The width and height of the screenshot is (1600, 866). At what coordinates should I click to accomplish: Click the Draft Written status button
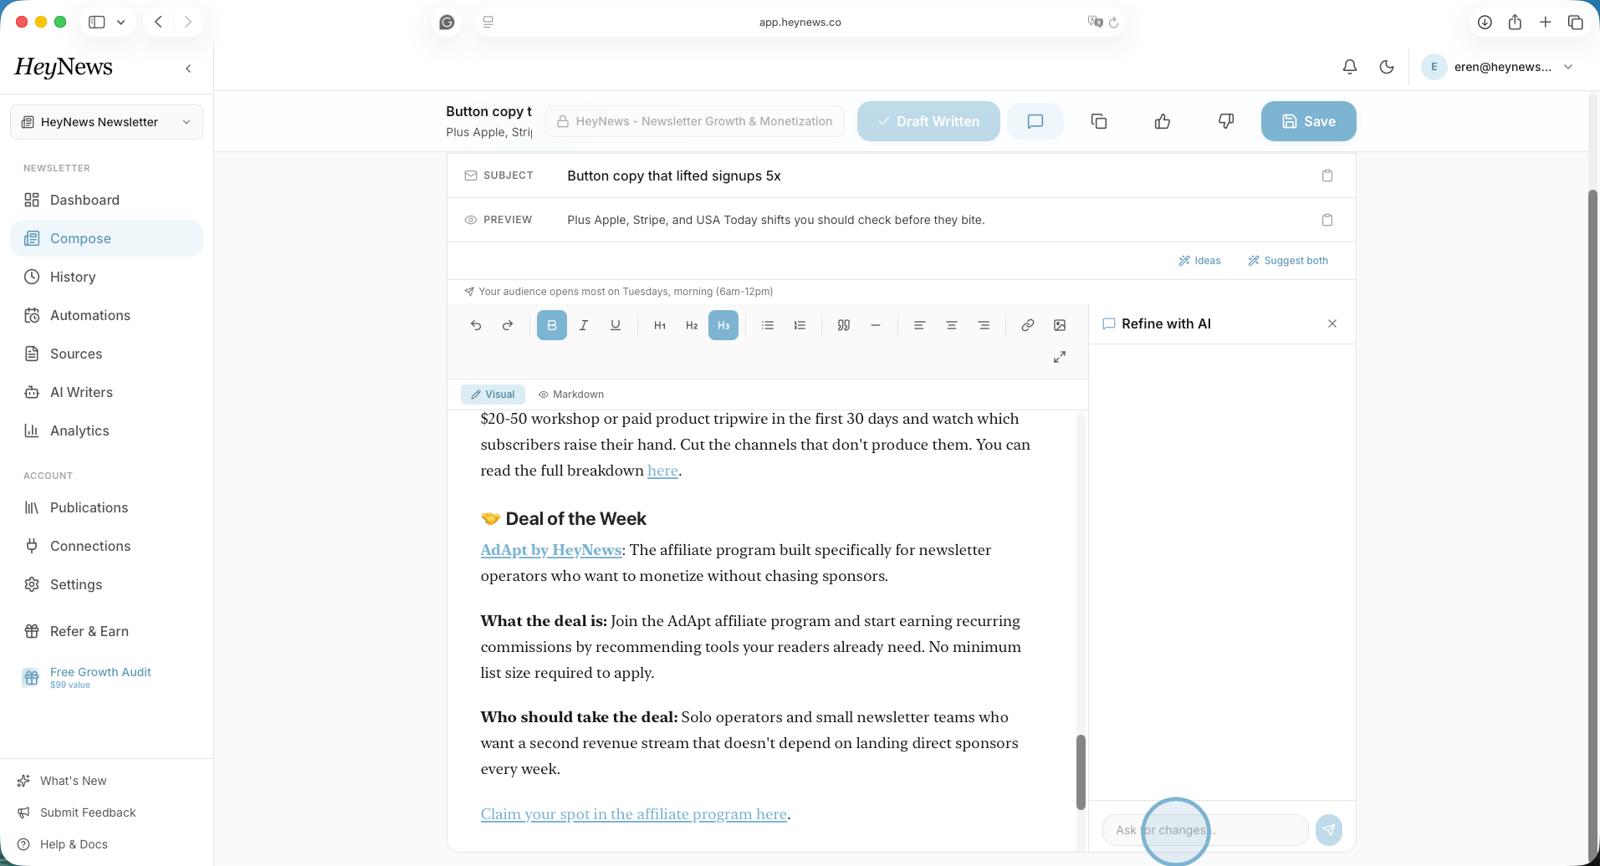[x=928, y=121]
